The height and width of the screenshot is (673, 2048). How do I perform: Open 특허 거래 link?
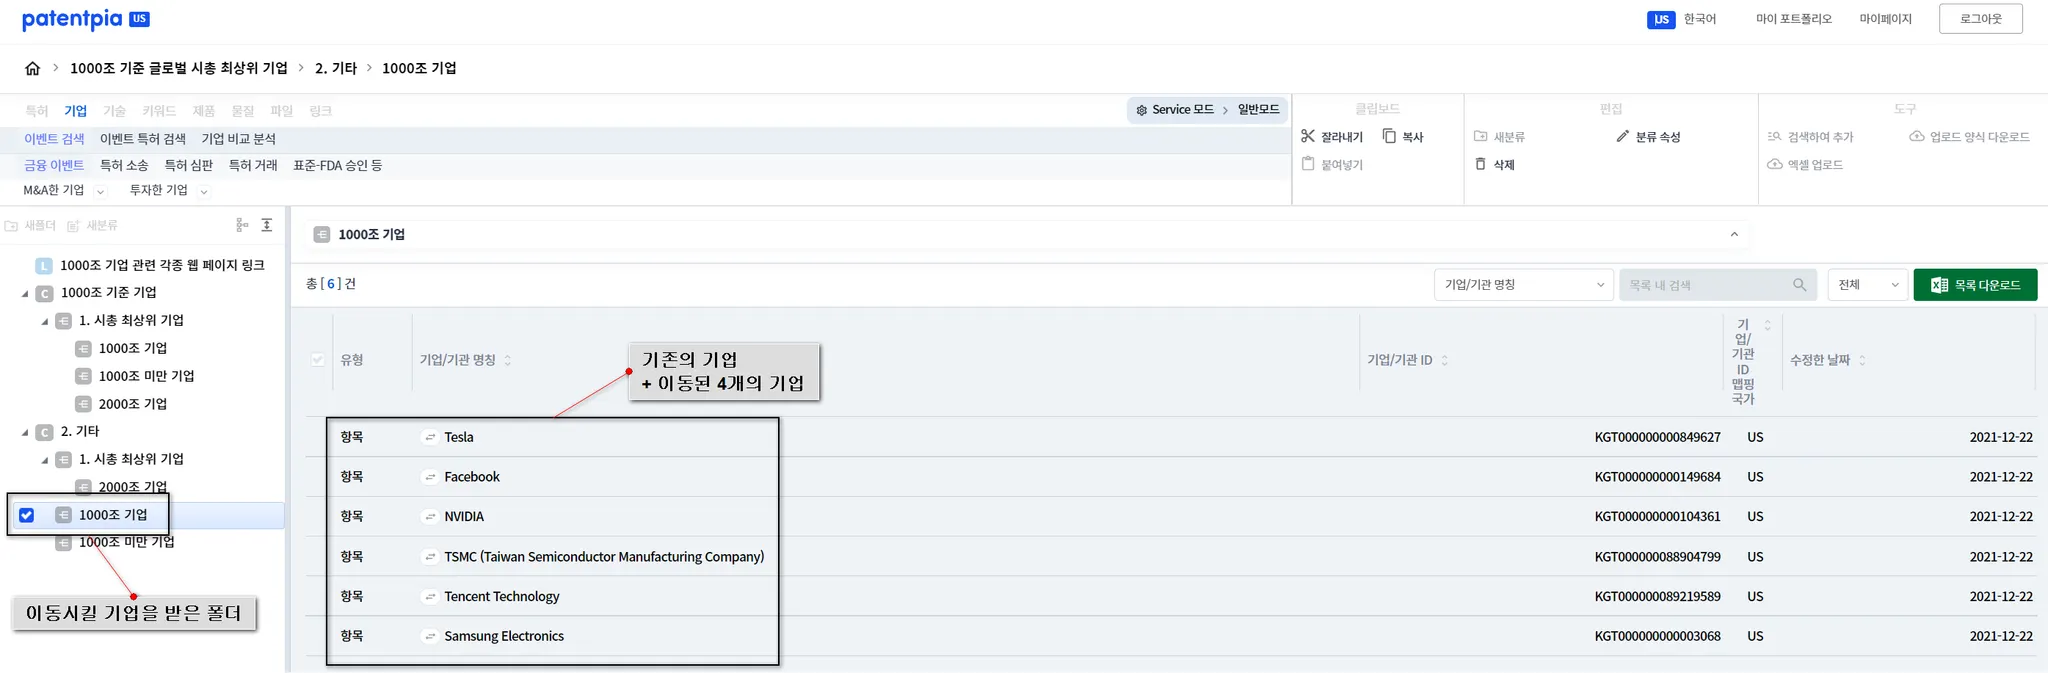click(253, 165)
